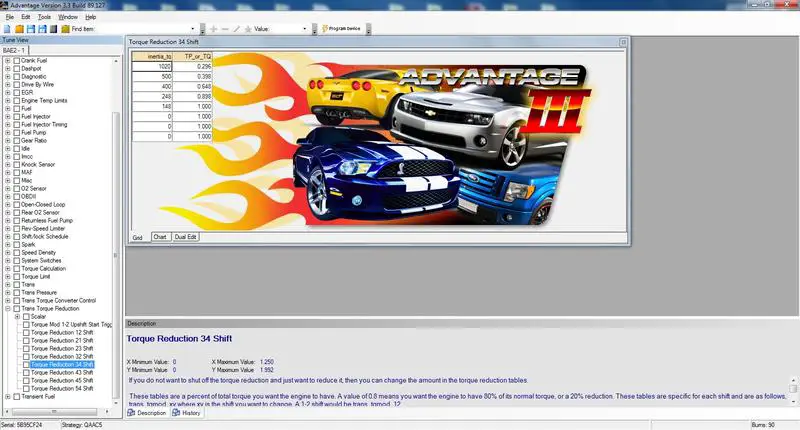
Task: Open the Edit menu
Action: pyautogui.click(x=26, y=17)
